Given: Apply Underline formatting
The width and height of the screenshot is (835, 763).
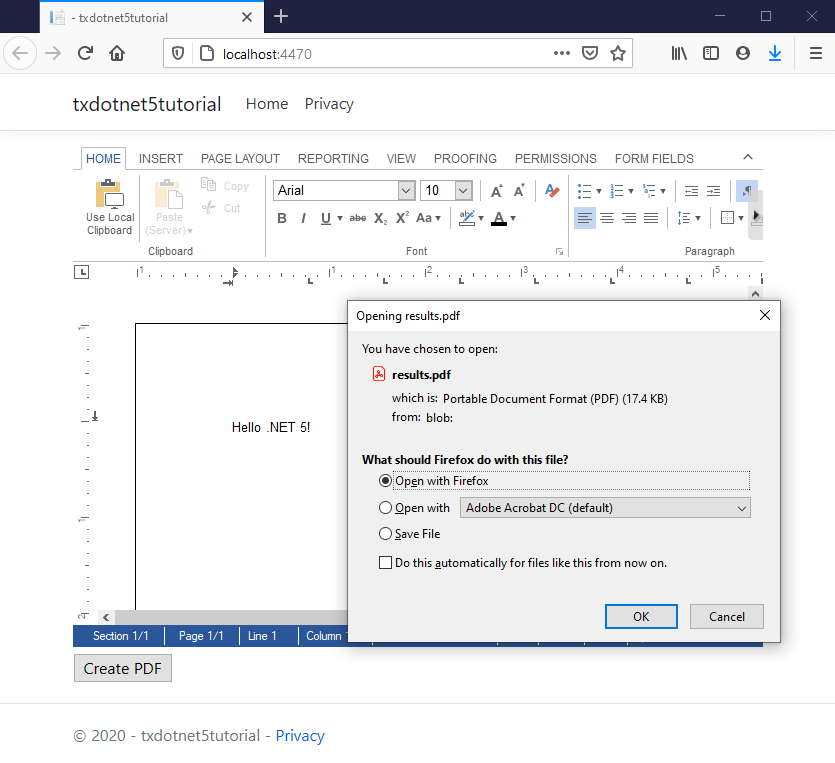Looking at the screenshot, I should (325, 218).
